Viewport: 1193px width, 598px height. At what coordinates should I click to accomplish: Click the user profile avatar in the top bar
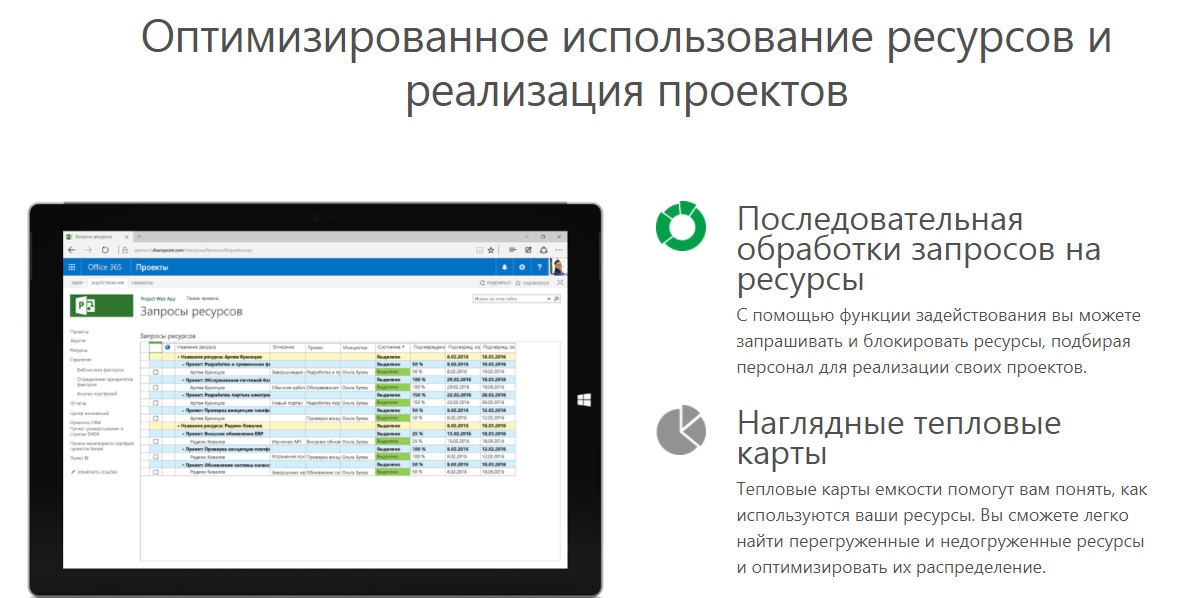[x=557, y=266]
